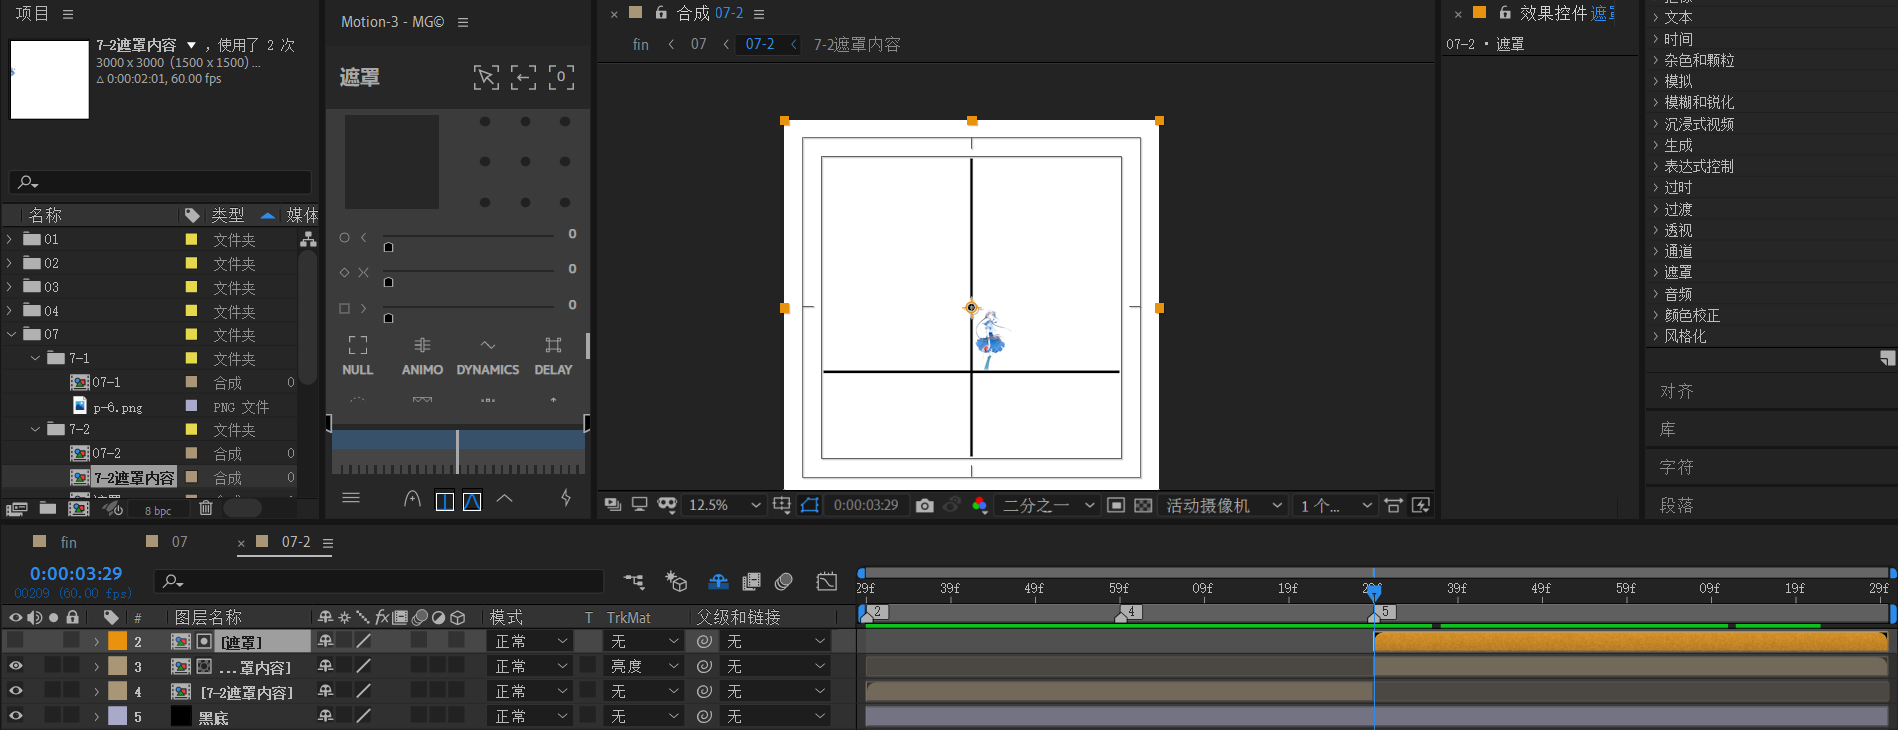The image size is (1898, 730).
Task: Open the 1 个... view layout dropdown
Action: (x=1335, y=506)
